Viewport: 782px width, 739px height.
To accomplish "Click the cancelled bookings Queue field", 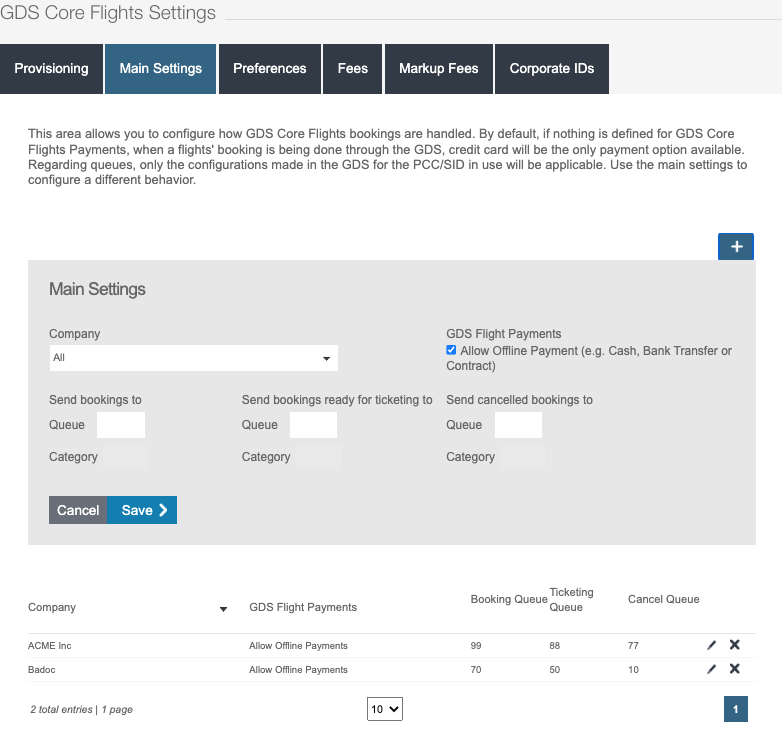I will [x=518, y=425].
